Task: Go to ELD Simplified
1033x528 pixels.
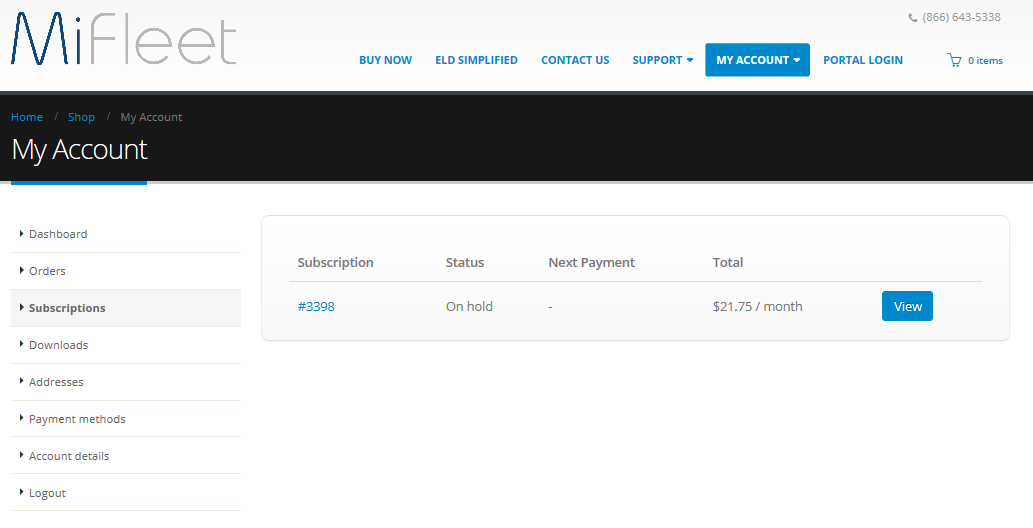Action: coord(476,60)
